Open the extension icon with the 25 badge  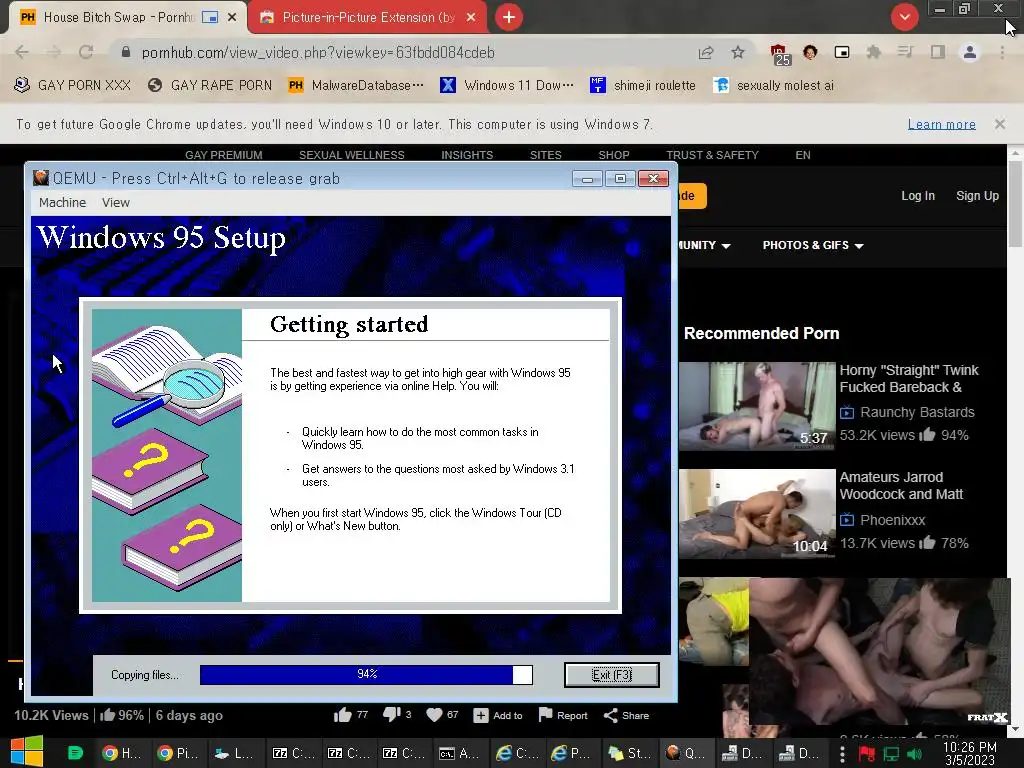pos(780,54)
